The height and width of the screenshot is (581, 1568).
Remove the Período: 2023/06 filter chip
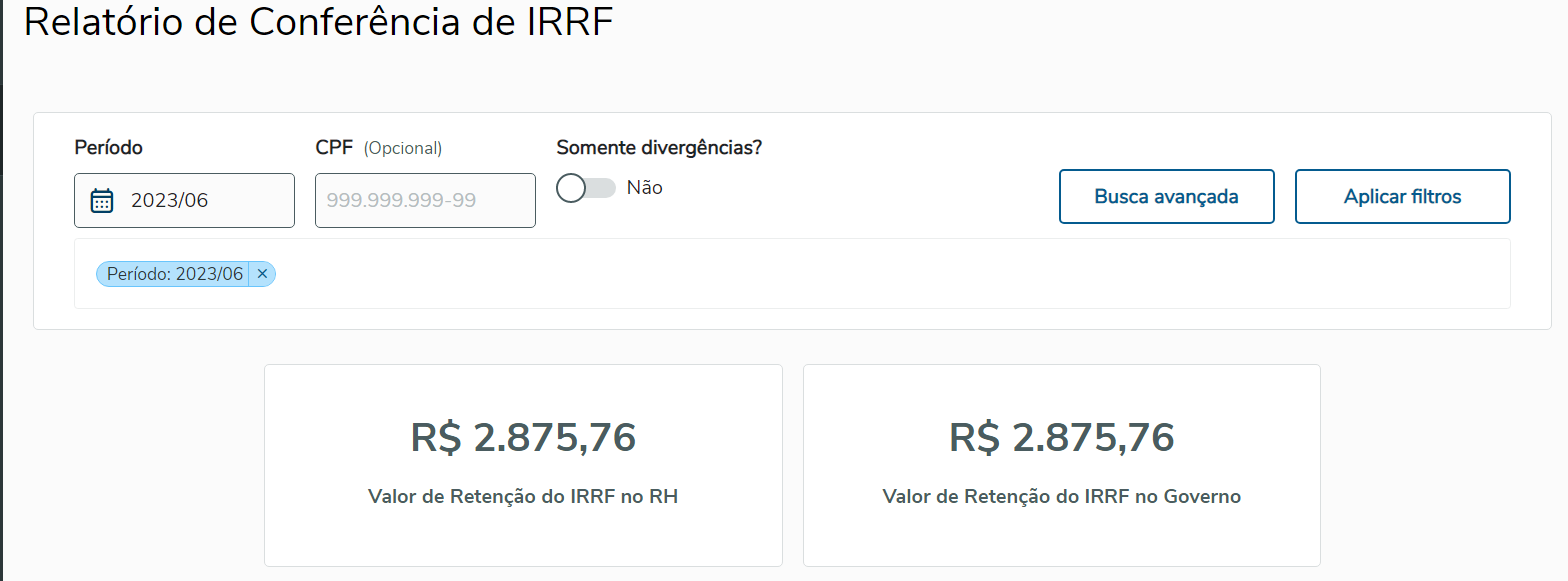point(262,274)
